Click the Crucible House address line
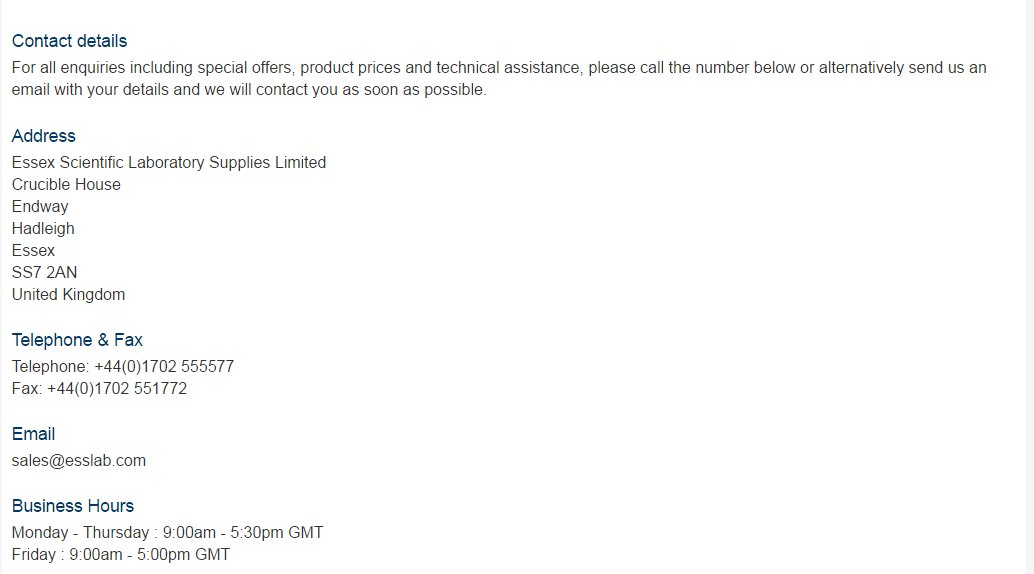The image size is (1034, 574). pos(66,185)
